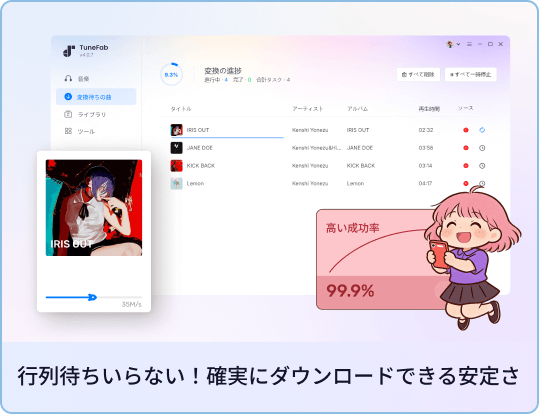Click the KICK BACK album thumbnail
This screenshot has height=414, width=539.
coord(176,166)
